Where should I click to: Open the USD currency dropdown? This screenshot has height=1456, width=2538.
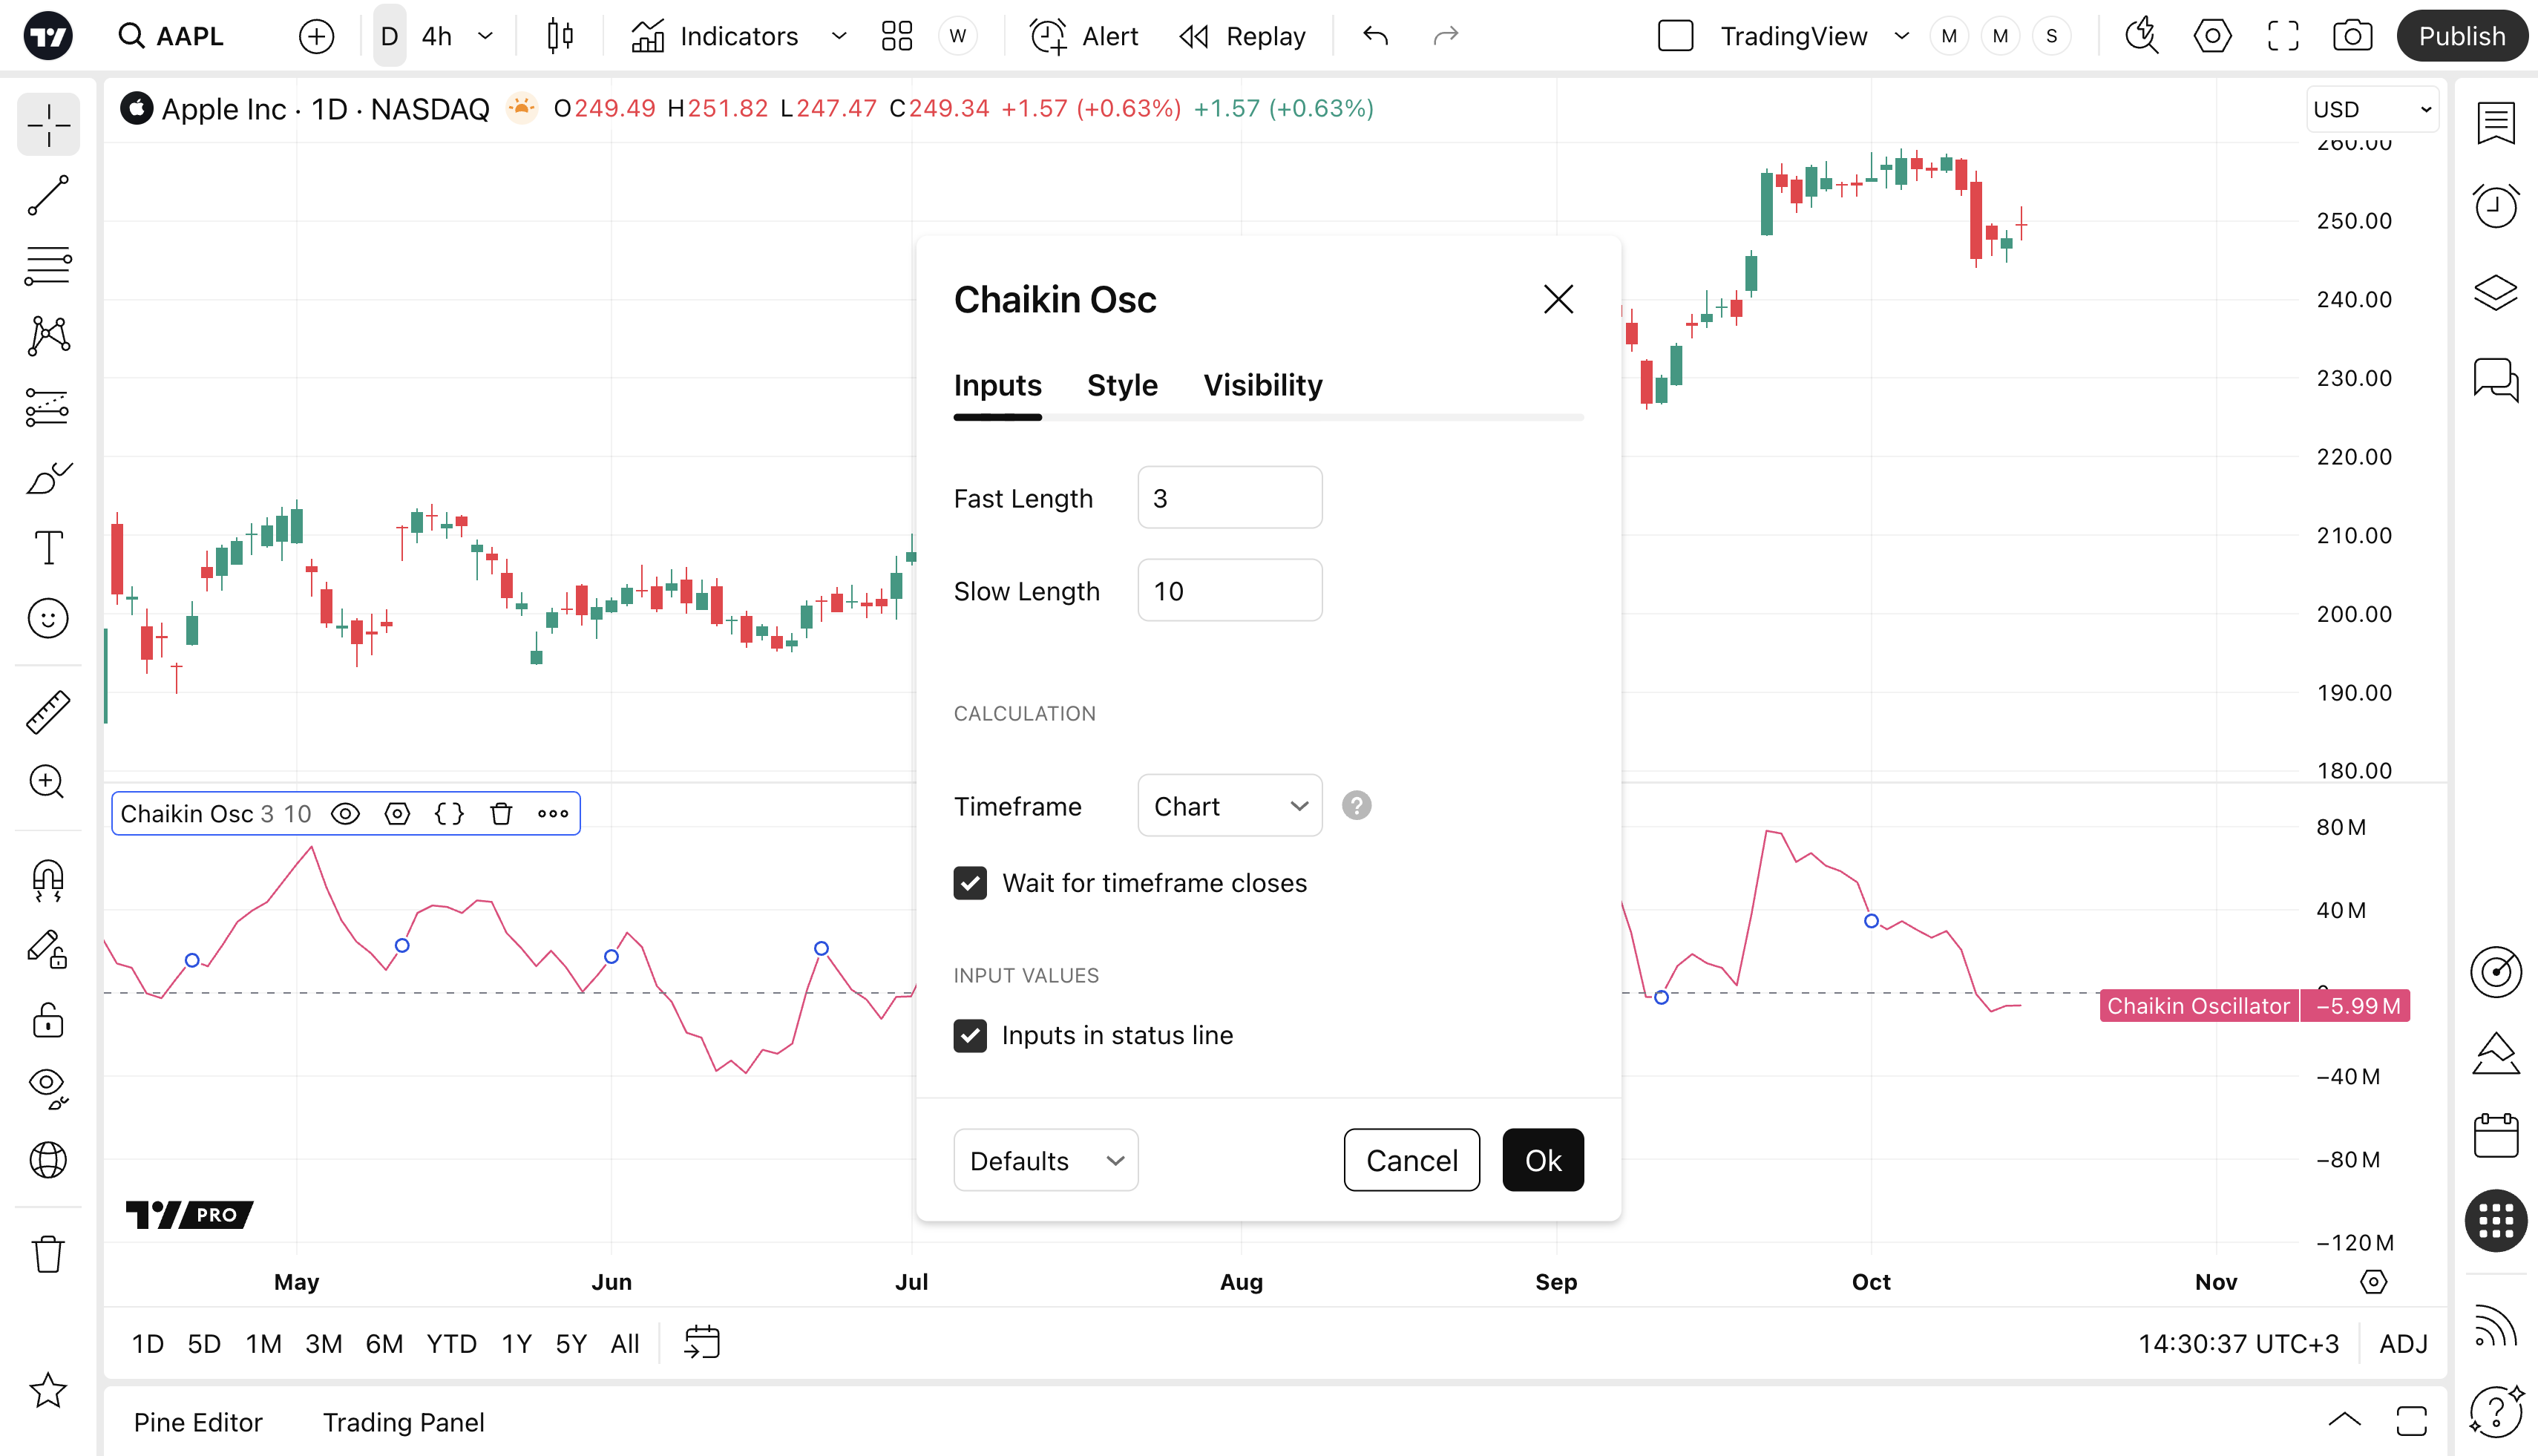(2371, 109)
